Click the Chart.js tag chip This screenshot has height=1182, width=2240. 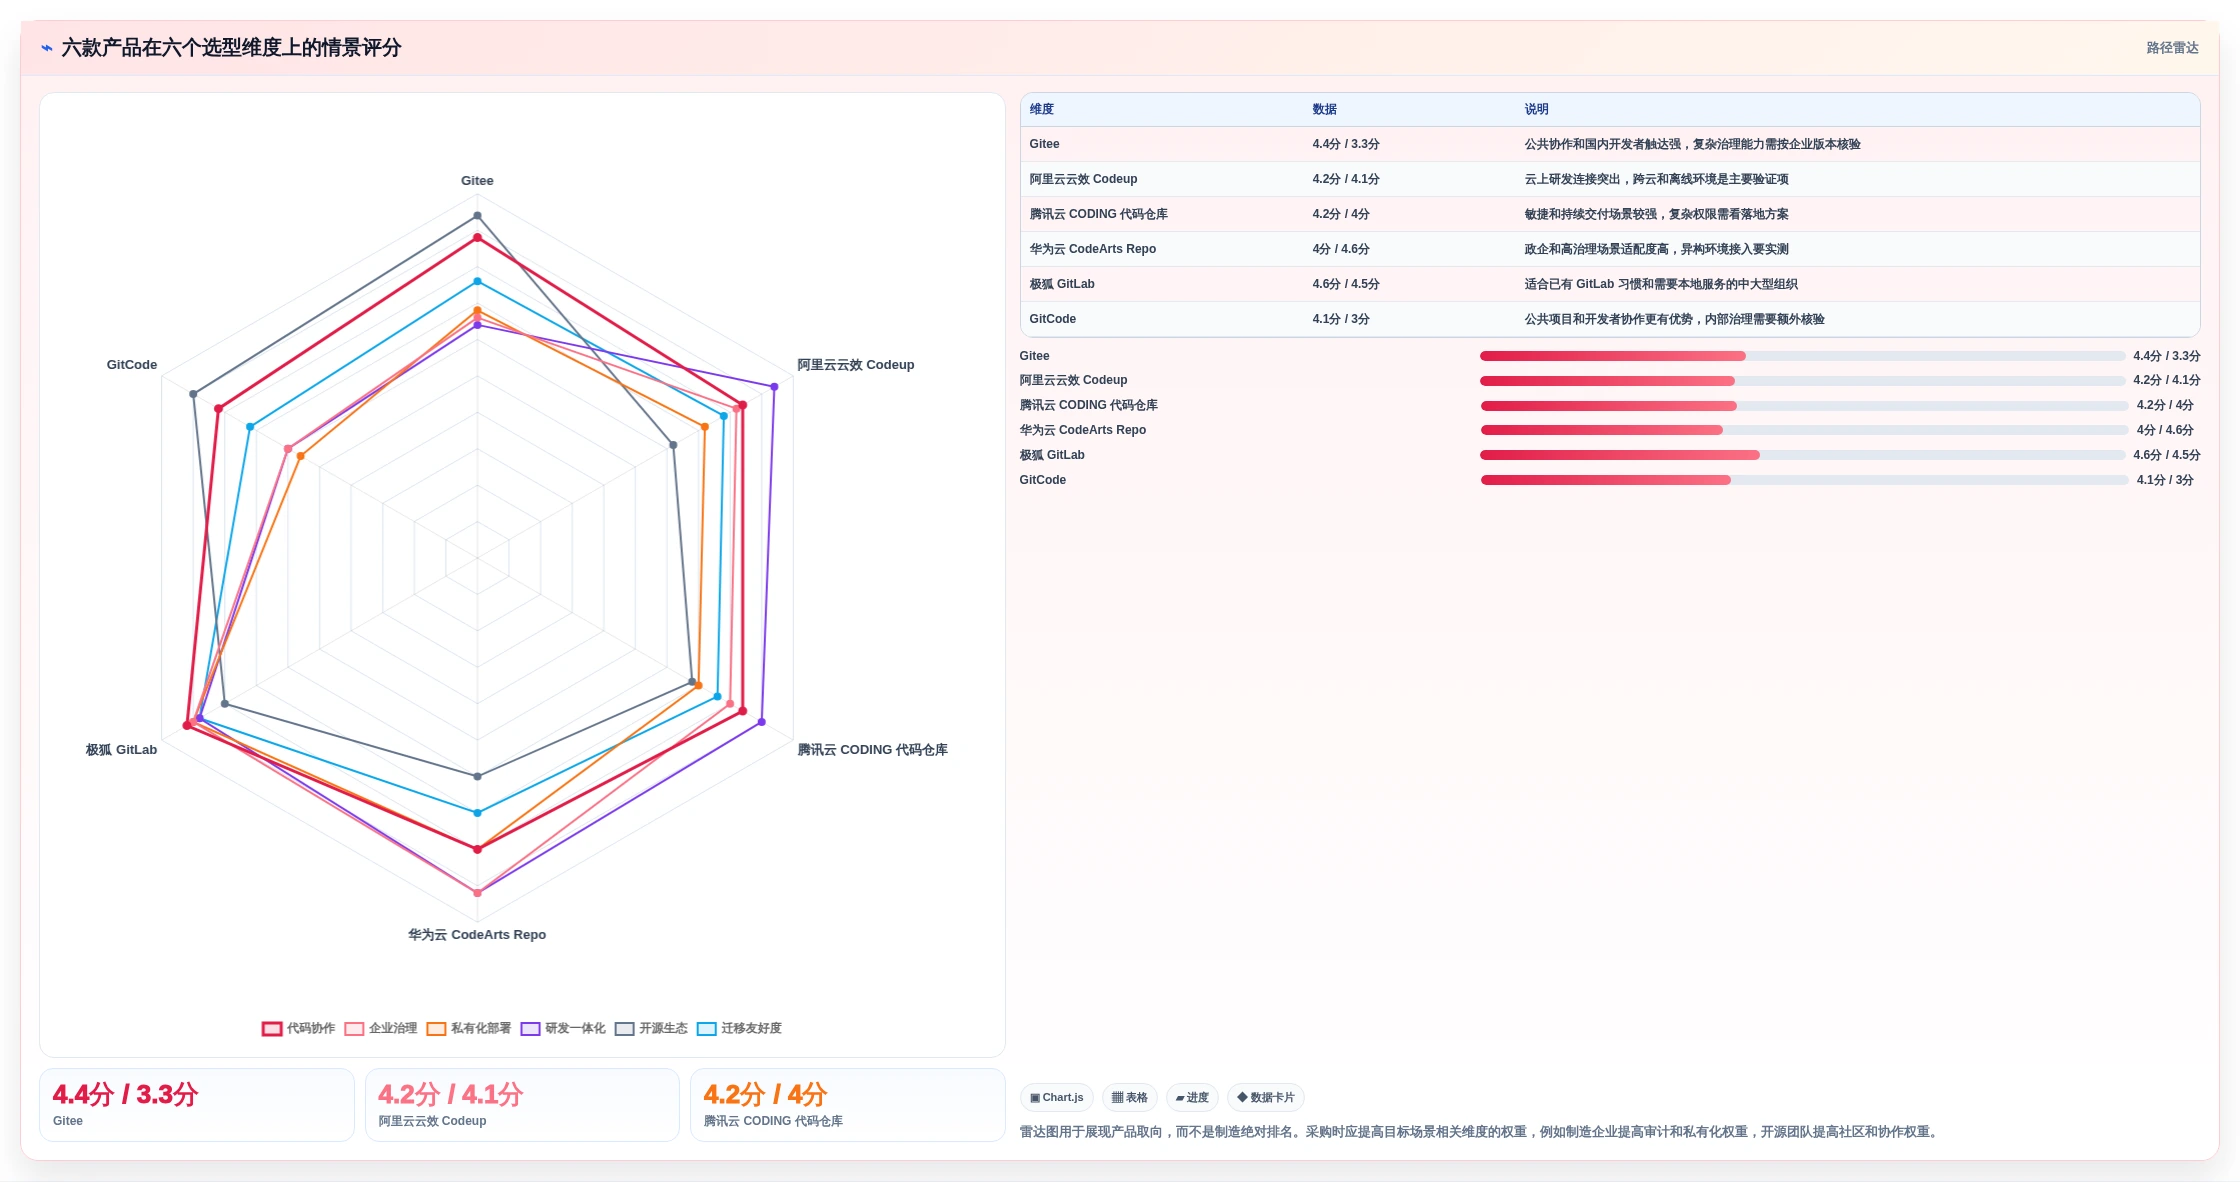(1057, 1097)
